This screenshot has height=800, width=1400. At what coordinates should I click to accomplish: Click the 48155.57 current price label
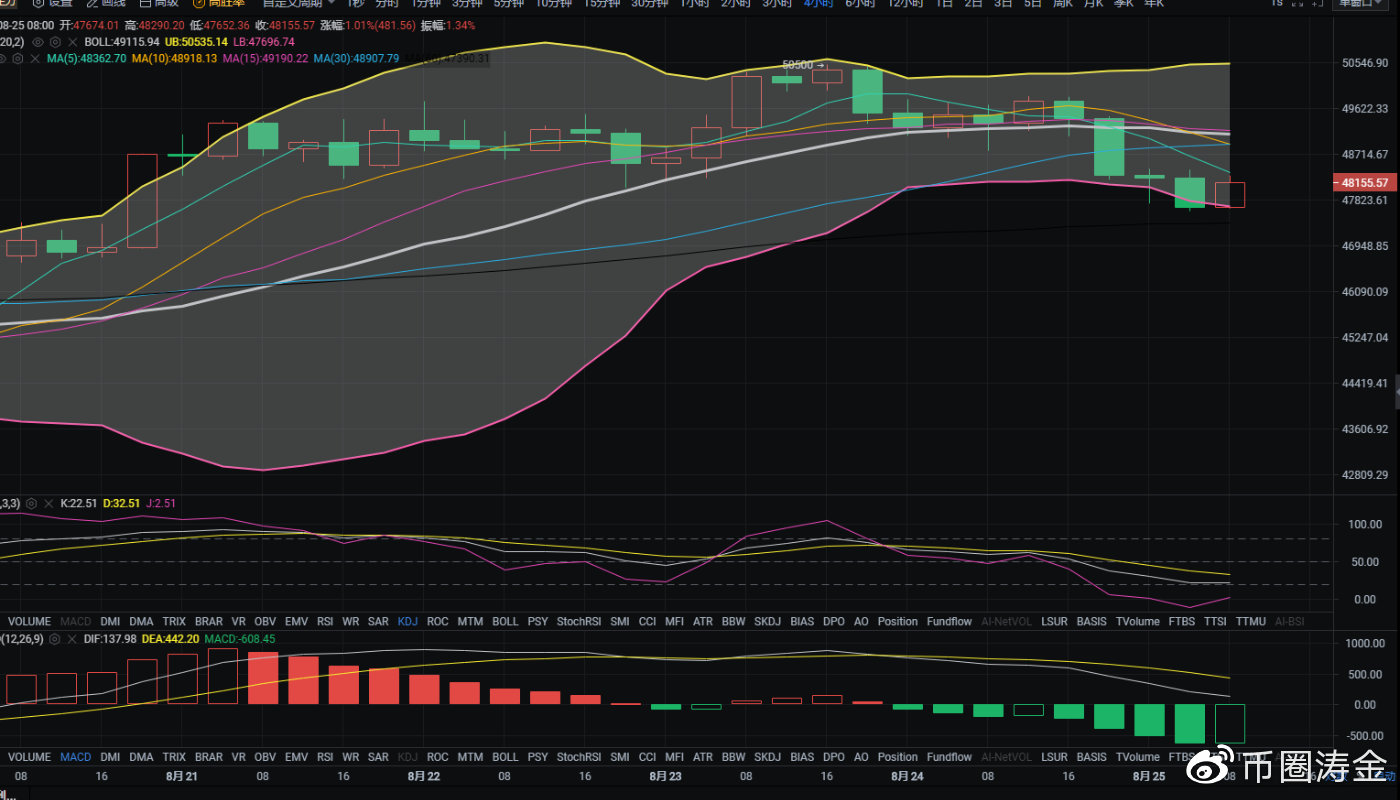pyautogui.click(x=1364, y=183)
